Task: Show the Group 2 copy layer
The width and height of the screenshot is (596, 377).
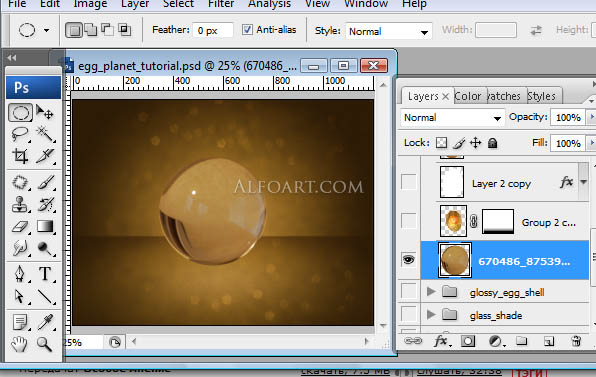Action: tap(409, 221)
